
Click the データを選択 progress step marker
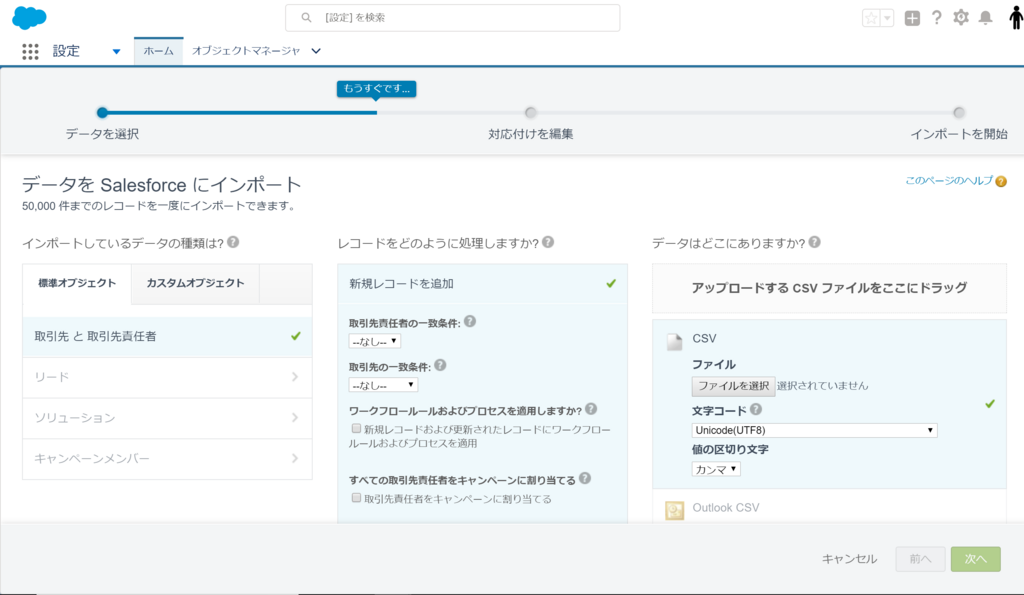(x=102, y=112)
